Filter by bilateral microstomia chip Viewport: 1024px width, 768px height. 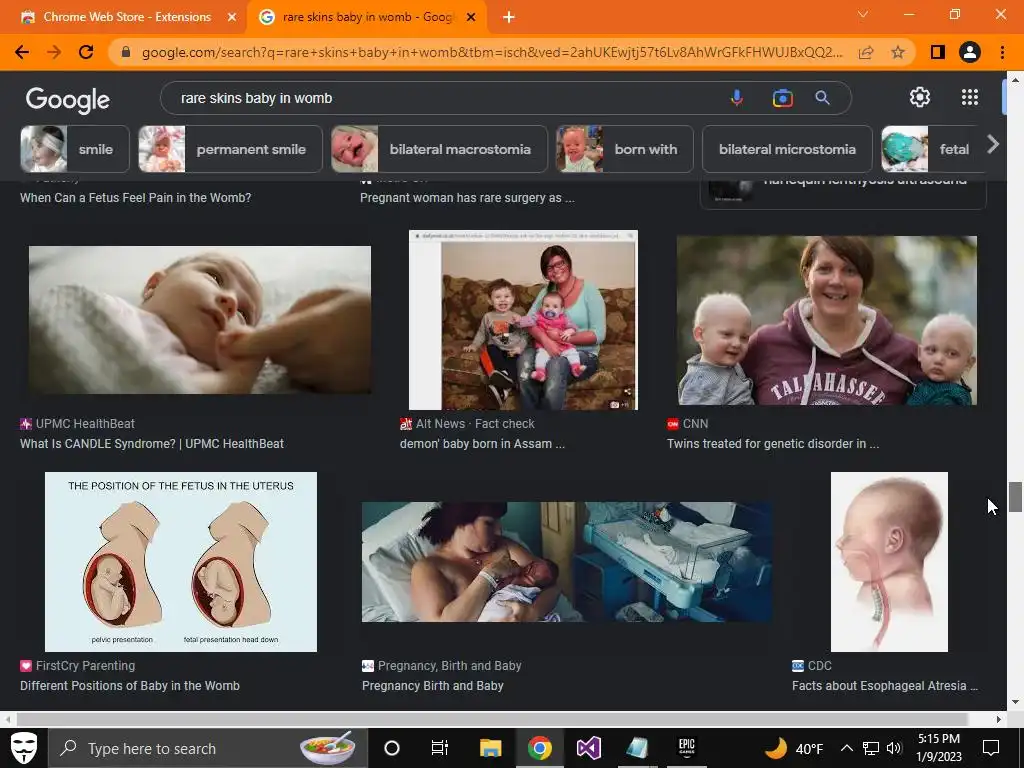(787, 149)
